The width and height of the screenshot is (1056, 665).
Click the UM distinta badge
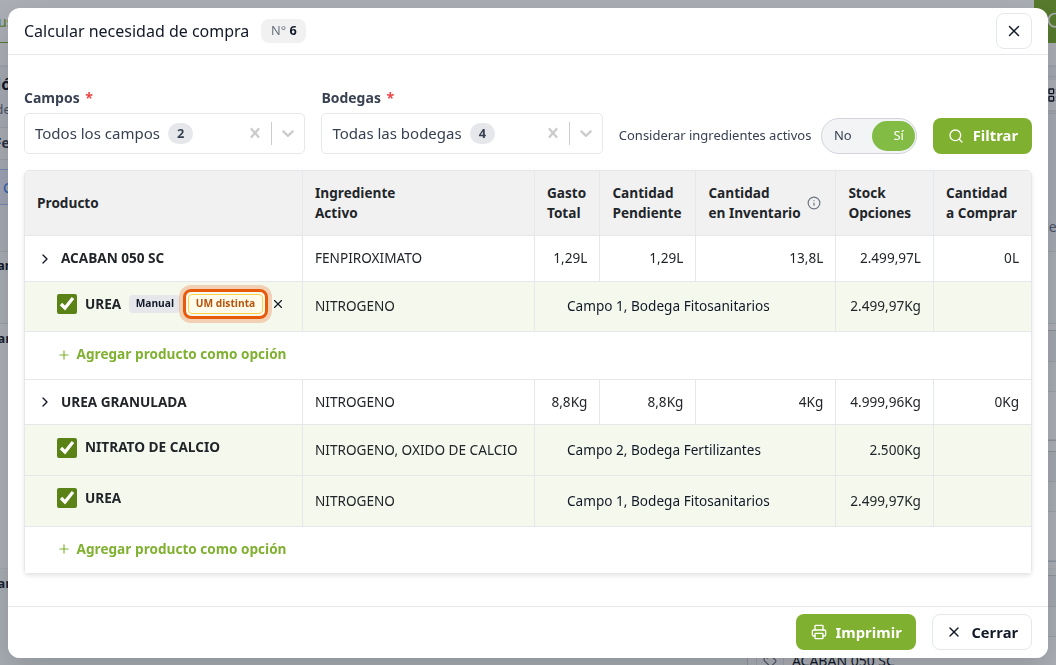pyautogui.click(x=226, y=304)
